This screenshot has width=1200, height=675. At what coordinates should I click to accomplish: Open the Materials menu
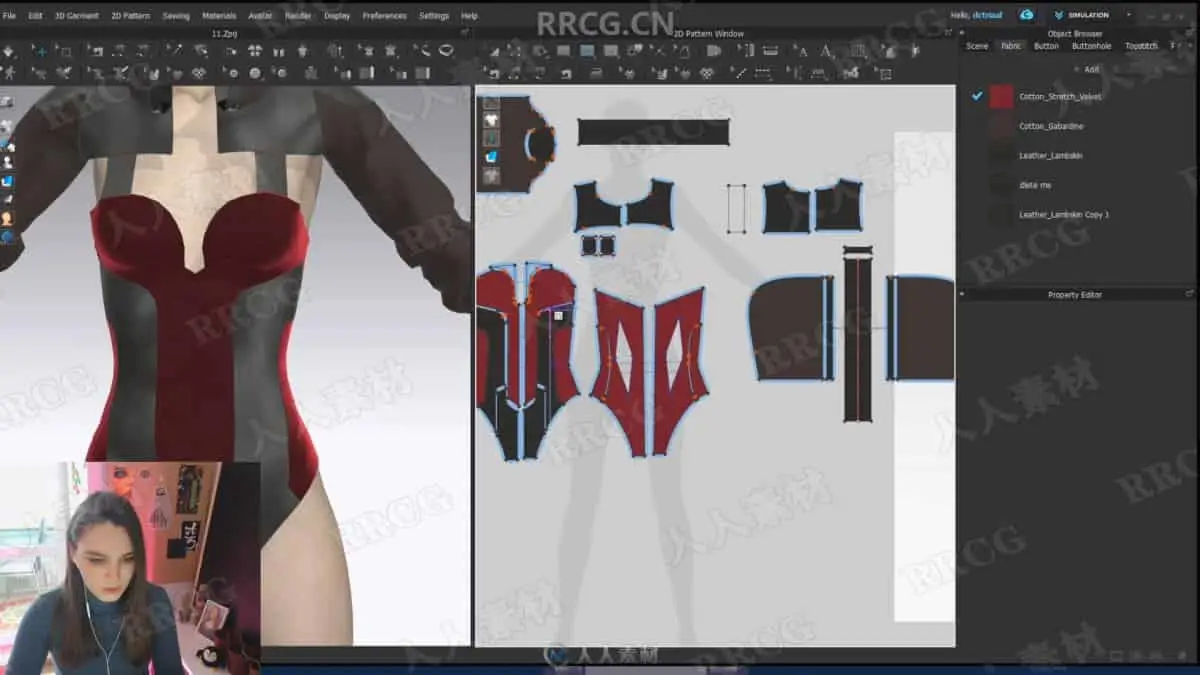point(219,16)
